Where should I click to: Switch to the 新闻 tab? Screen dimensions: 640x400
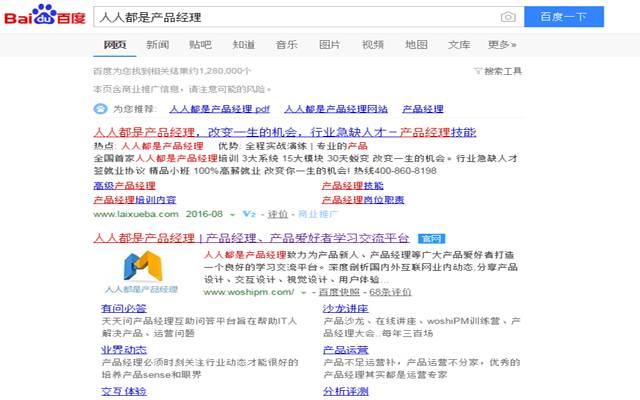pyautogui.click(x=158, y=44)
